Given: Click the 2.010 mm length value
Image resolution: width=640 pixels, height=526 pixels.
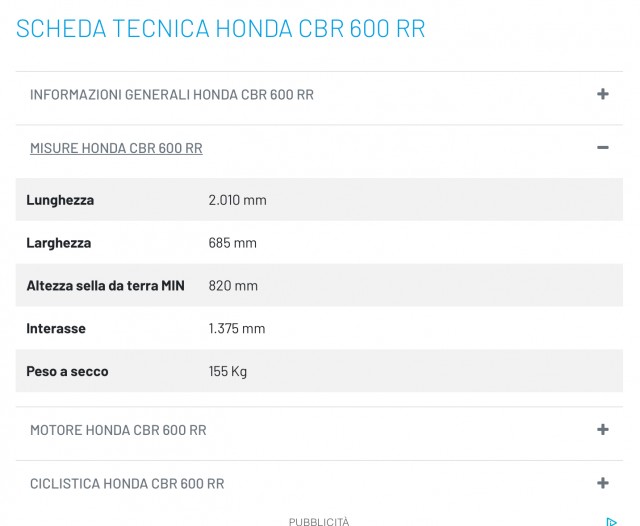Looking at the screenshot, I should [x=237, y=200].
